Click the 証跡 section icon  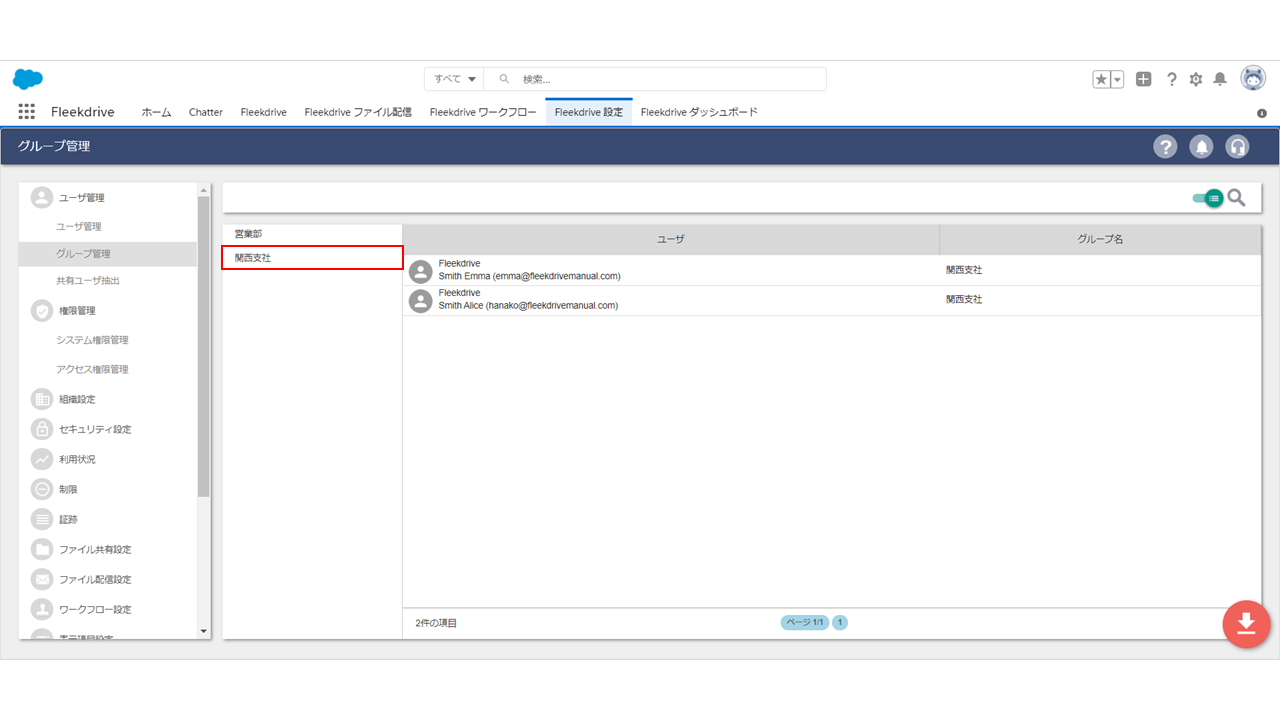(42, 519)
